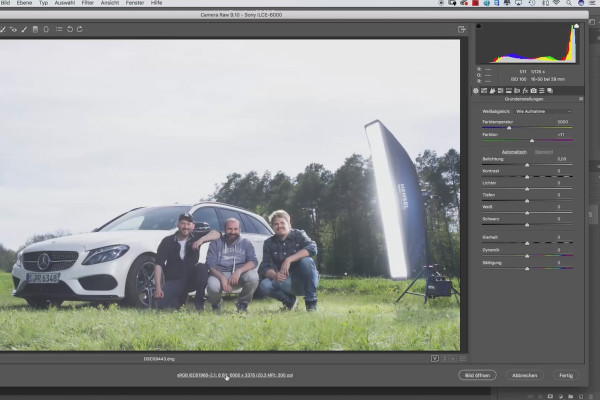Click the Weiß slider handle
The width and height of the screenshot is (600, 400).
click(x=527, y=213)
